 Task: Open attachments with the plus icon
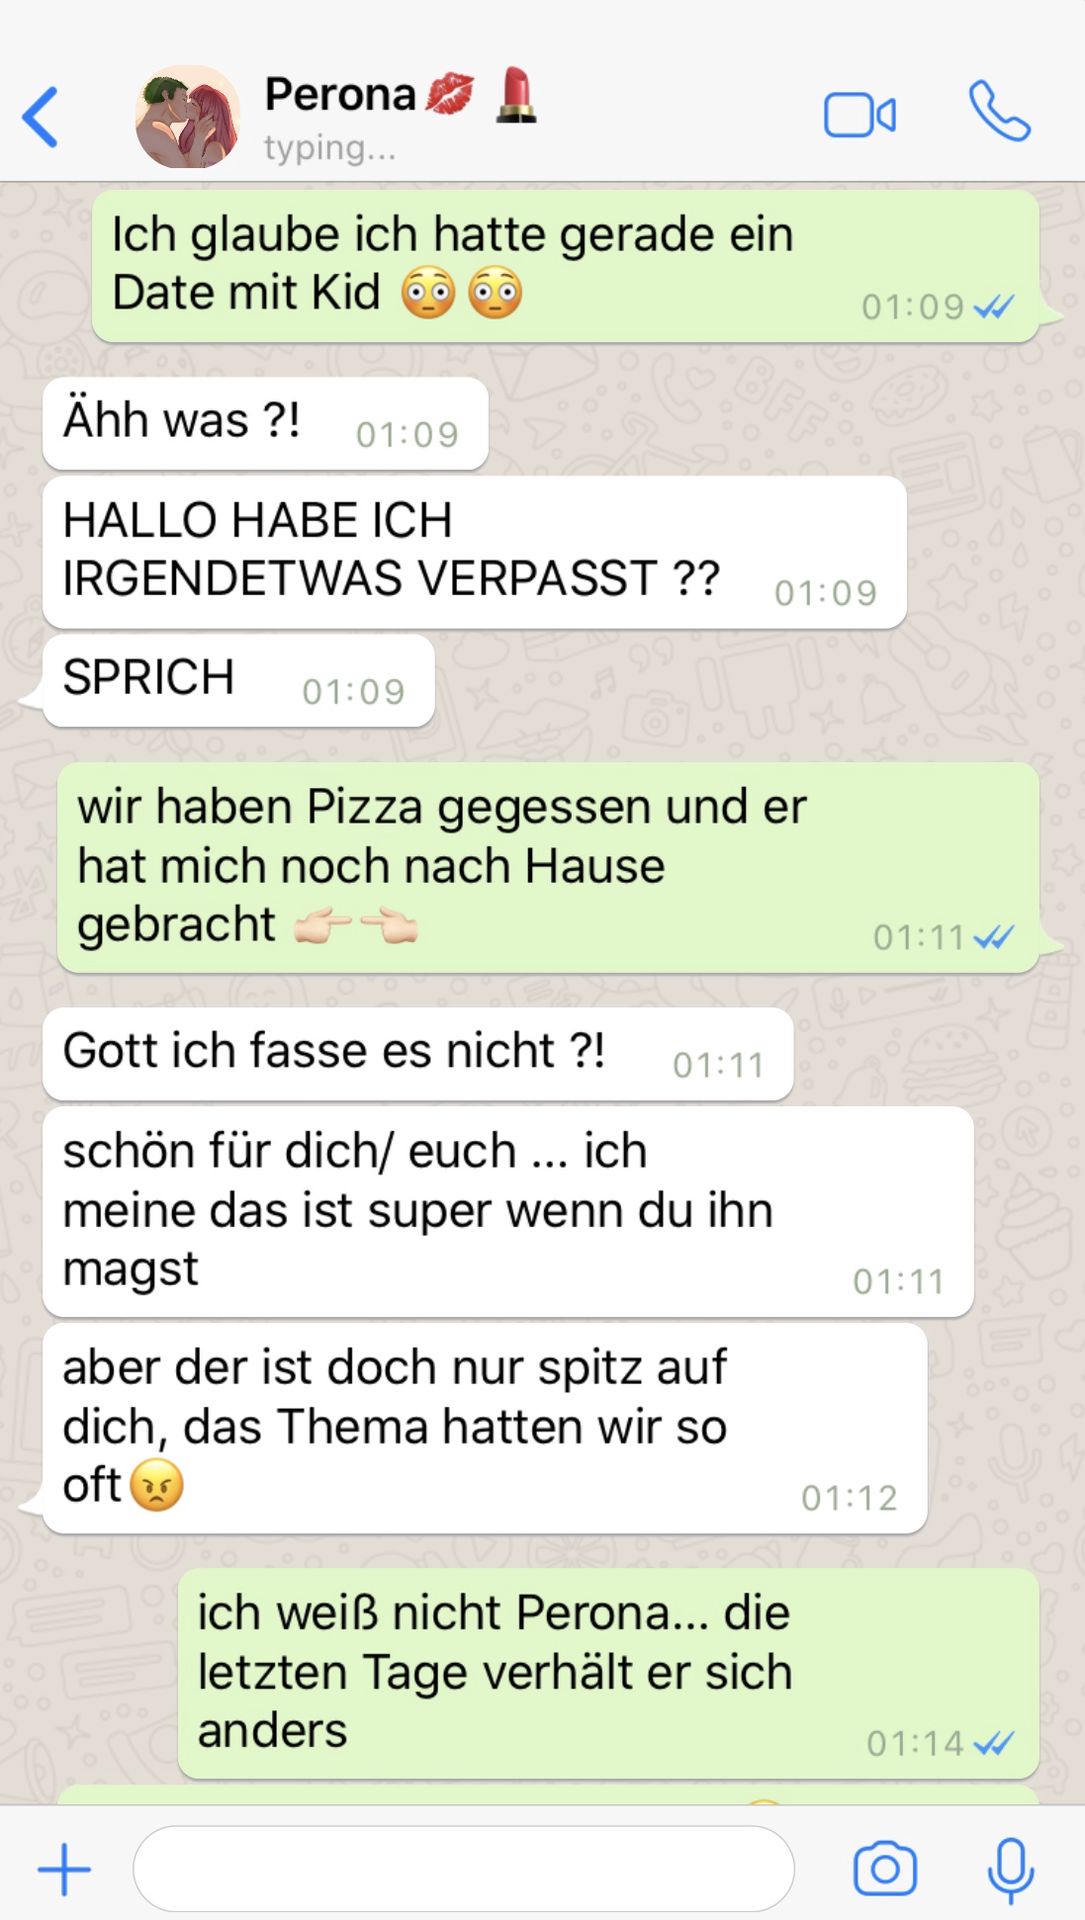tap(64, 1869)
